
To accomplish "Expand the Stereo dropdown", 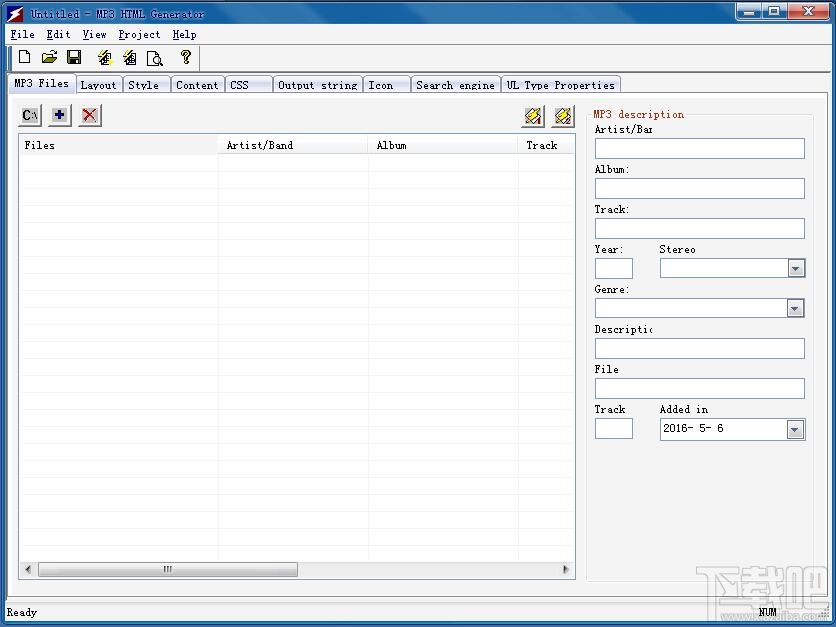I will (x=795, y=268).
